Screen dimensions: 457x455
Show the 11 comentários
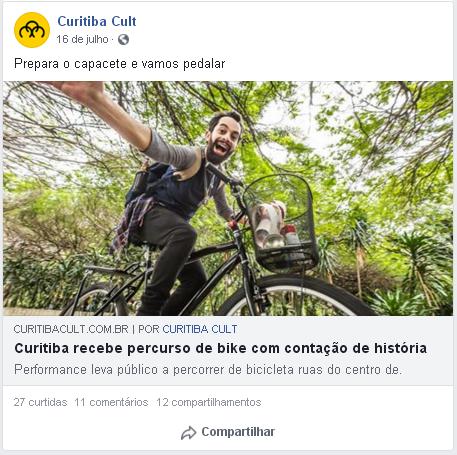(111, 402)
